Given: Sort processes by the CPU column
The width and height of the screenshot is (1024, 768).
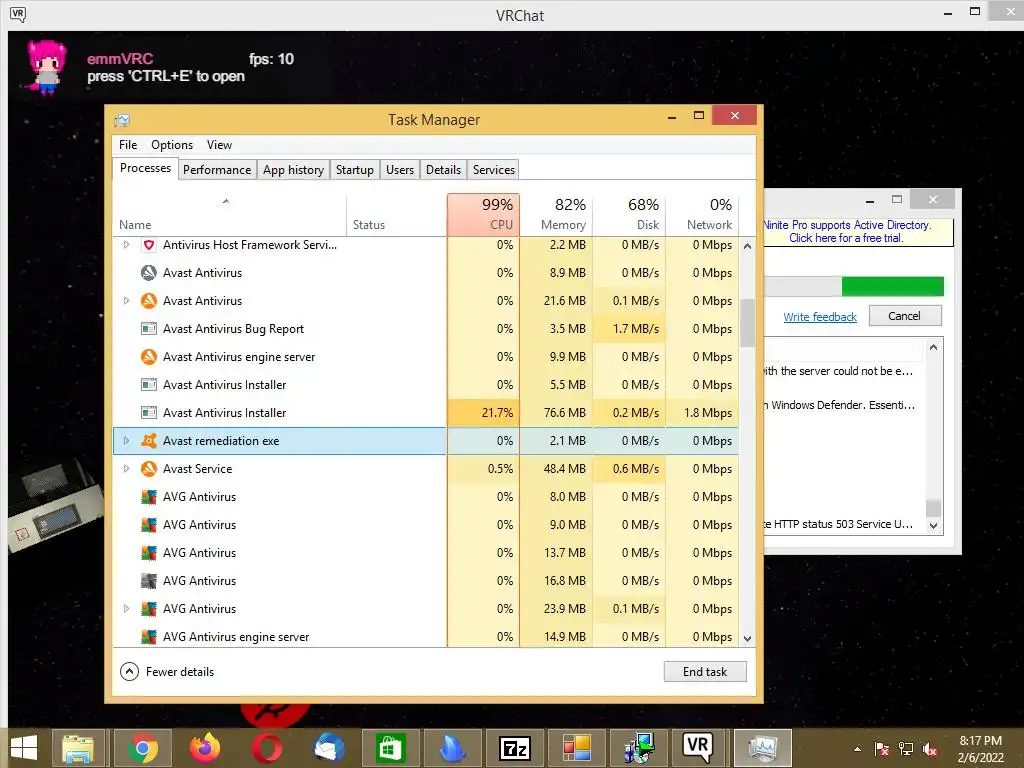Looking at the screenshot, I should coord(483,214).
